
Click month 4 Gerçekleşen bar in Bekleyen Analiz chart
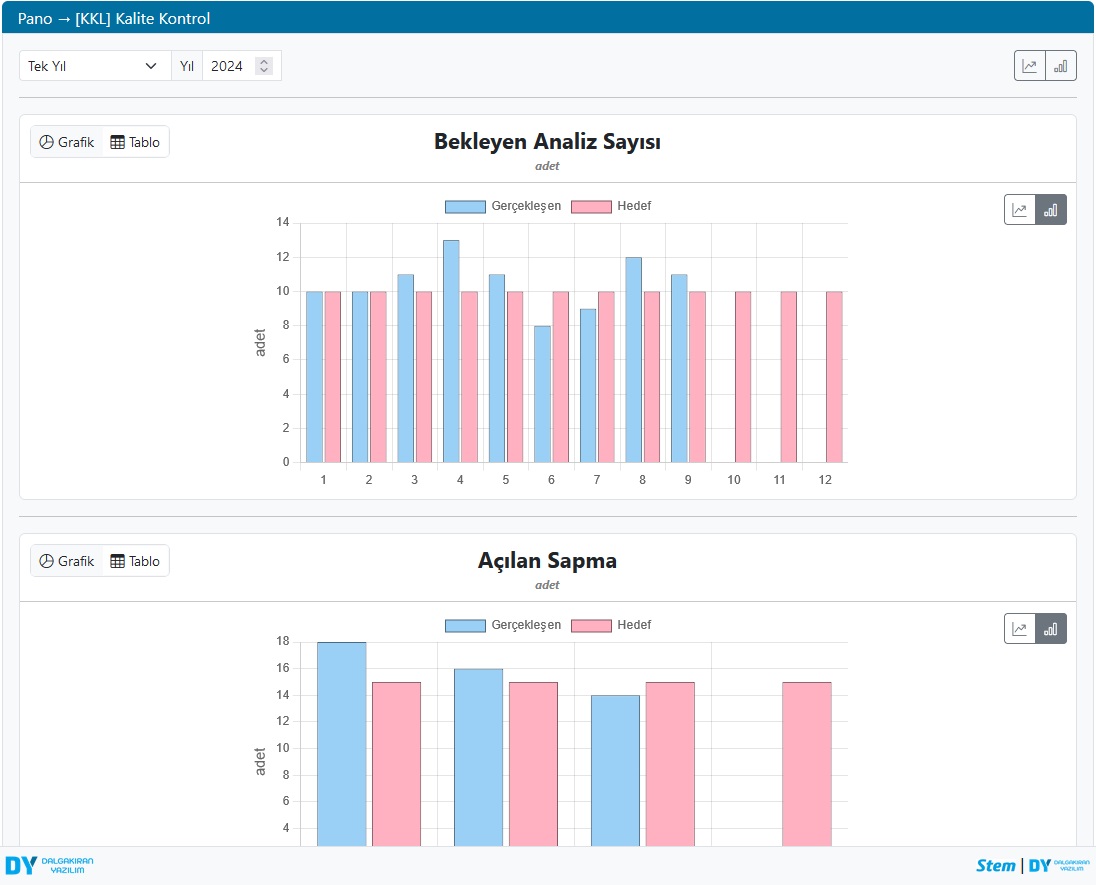[451, 350]
